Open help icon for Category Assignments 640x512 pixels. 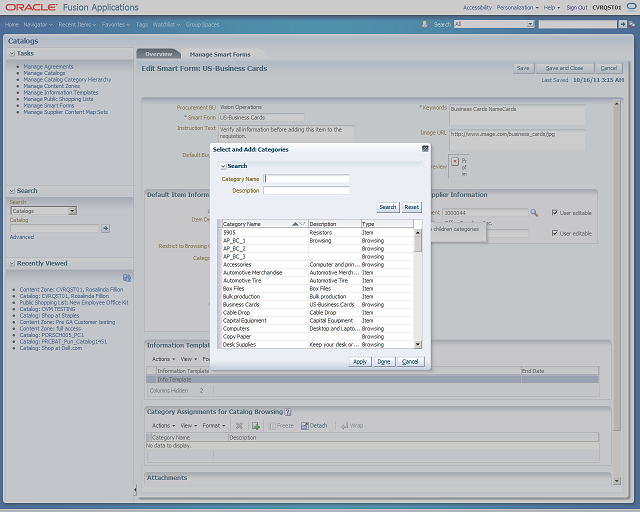click(288, 412)
